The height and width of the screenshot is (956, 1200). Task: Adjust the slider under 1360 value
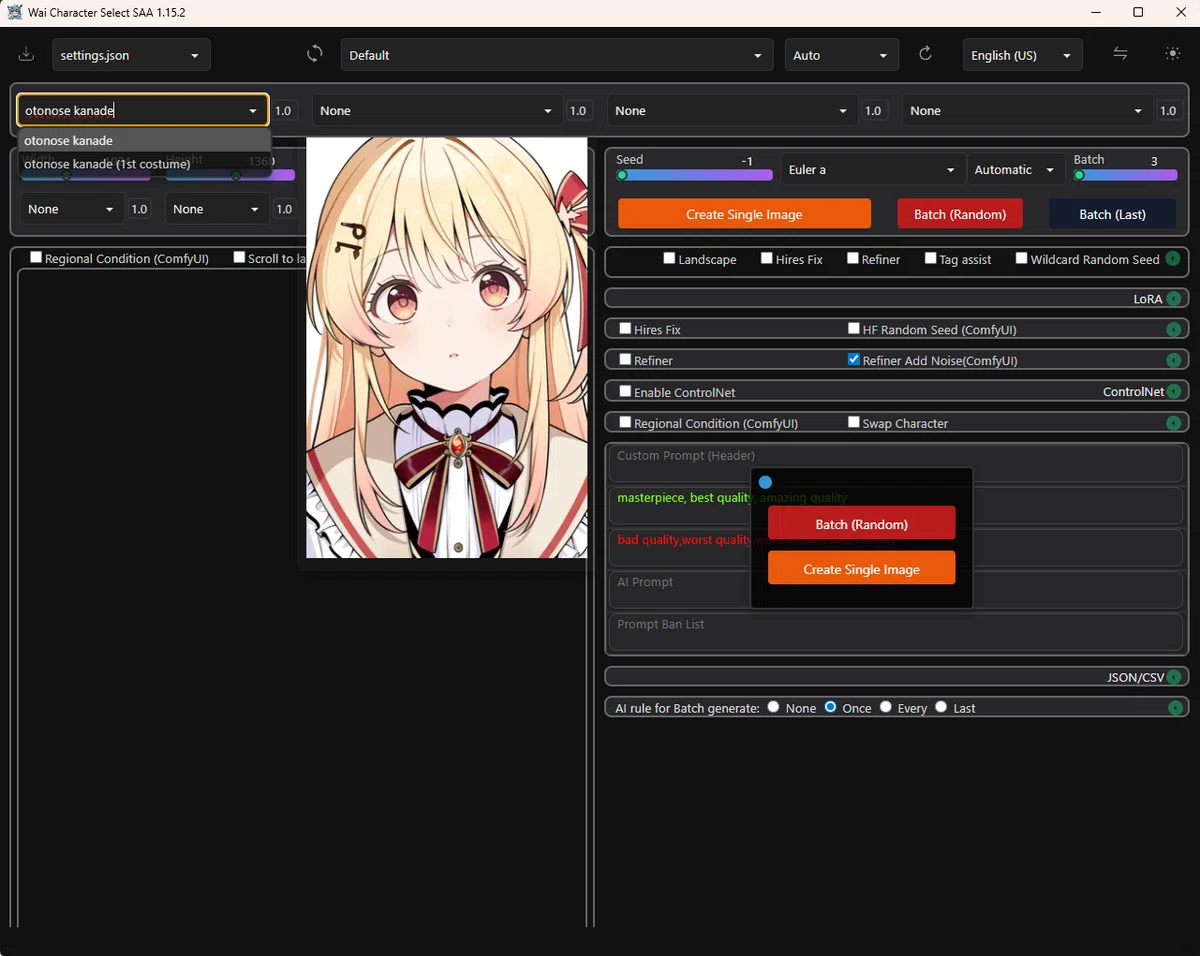tap(231, 175)
